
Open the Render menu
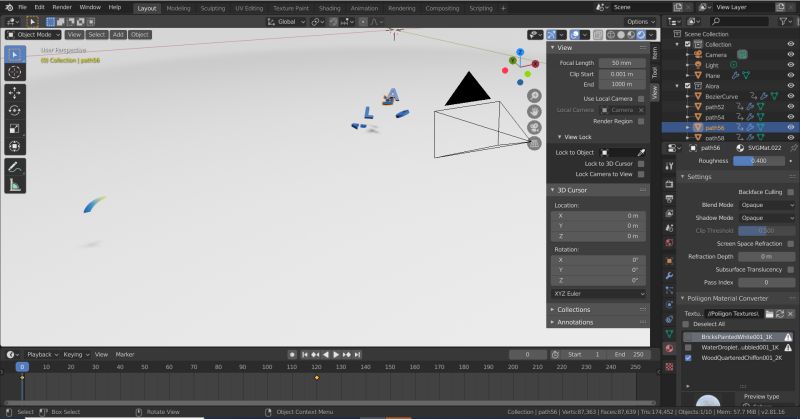(62, 7)
